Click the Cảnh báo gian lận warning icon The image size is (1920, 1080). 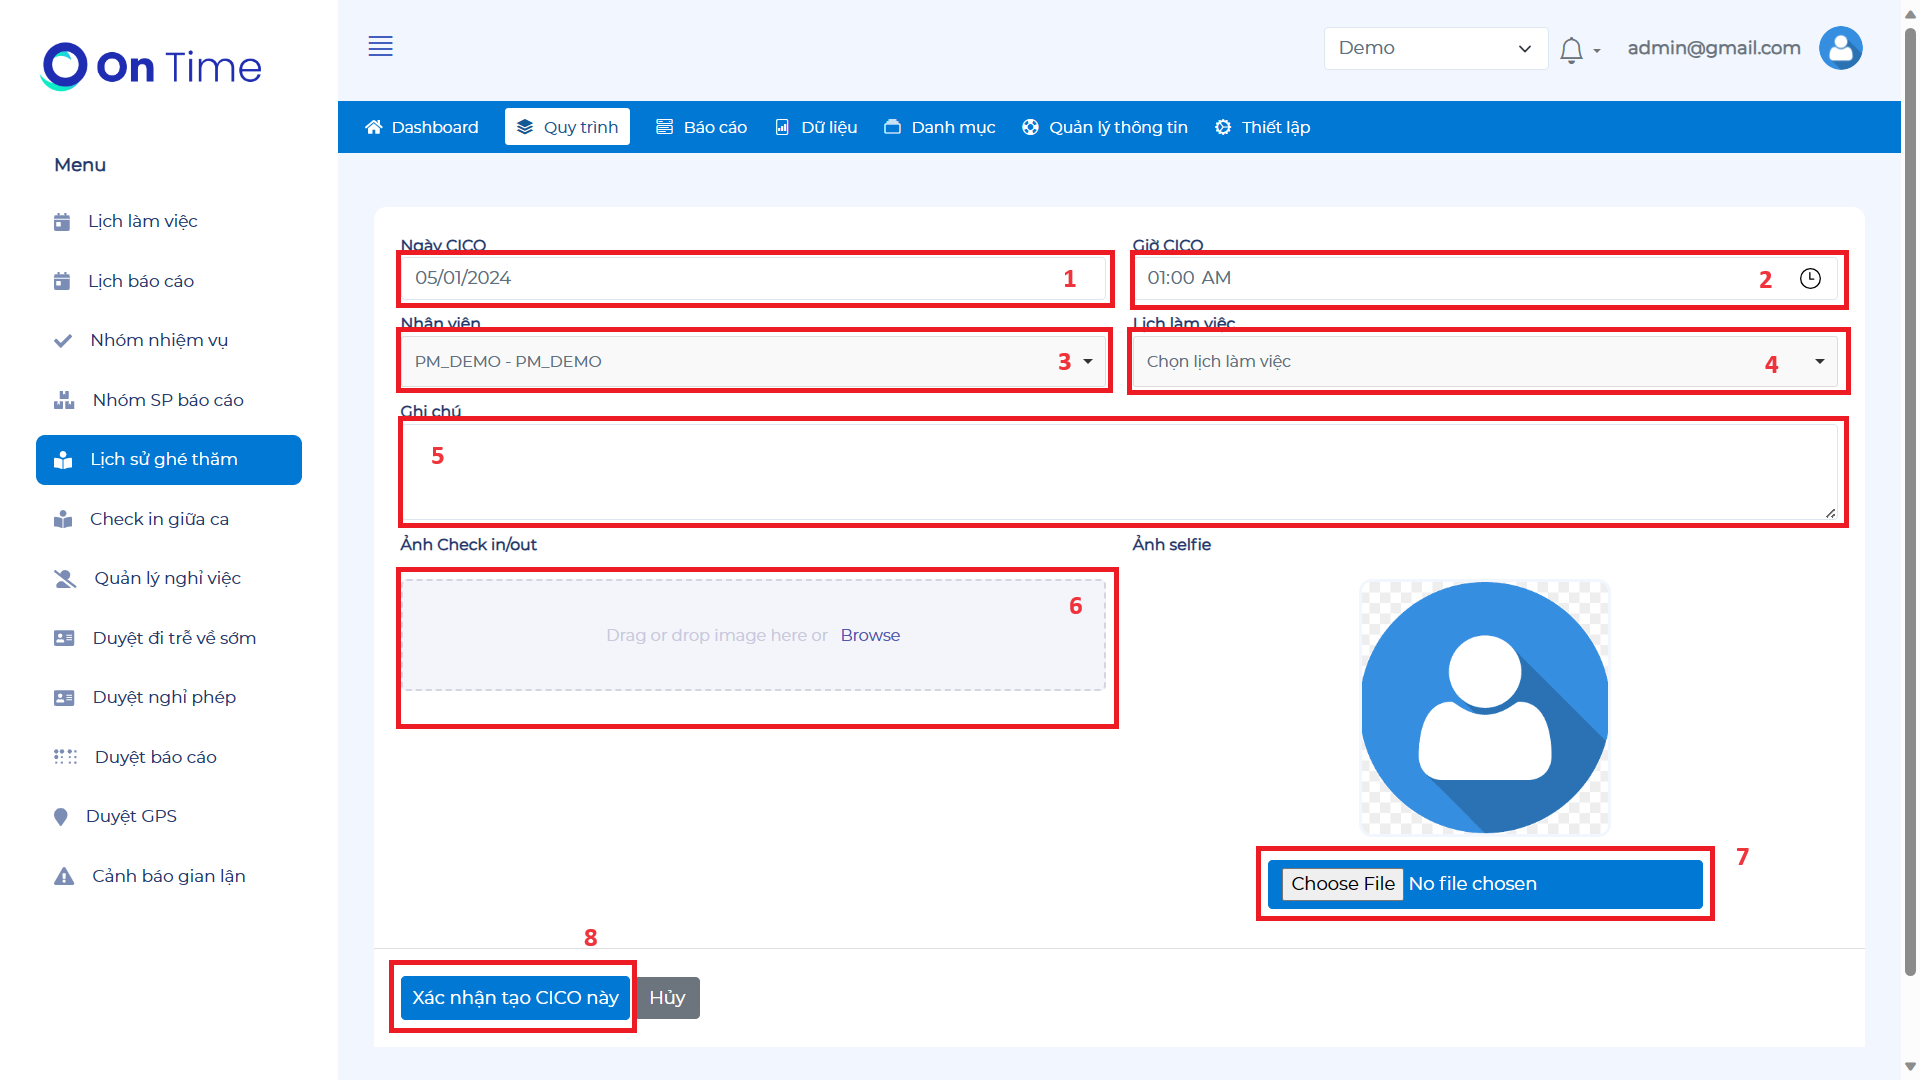(64, 877)
